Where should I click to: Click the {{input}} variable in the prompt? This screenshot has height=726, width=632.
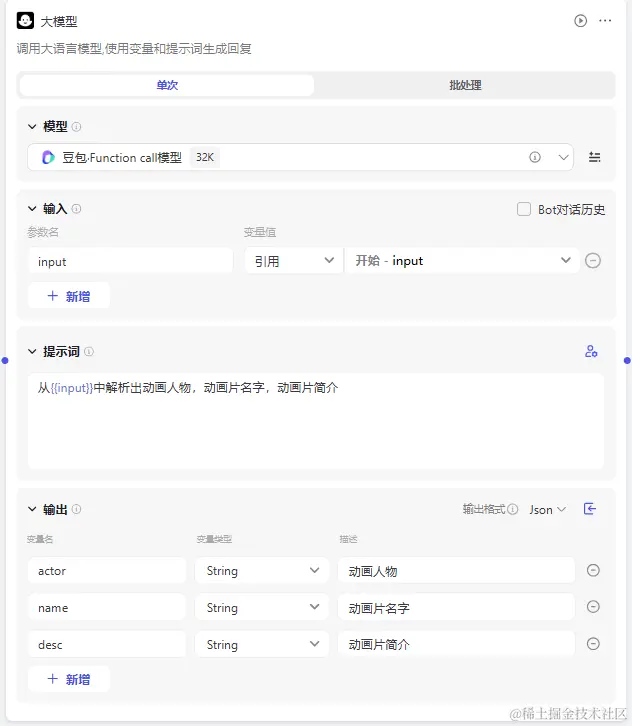click(72, 388)
